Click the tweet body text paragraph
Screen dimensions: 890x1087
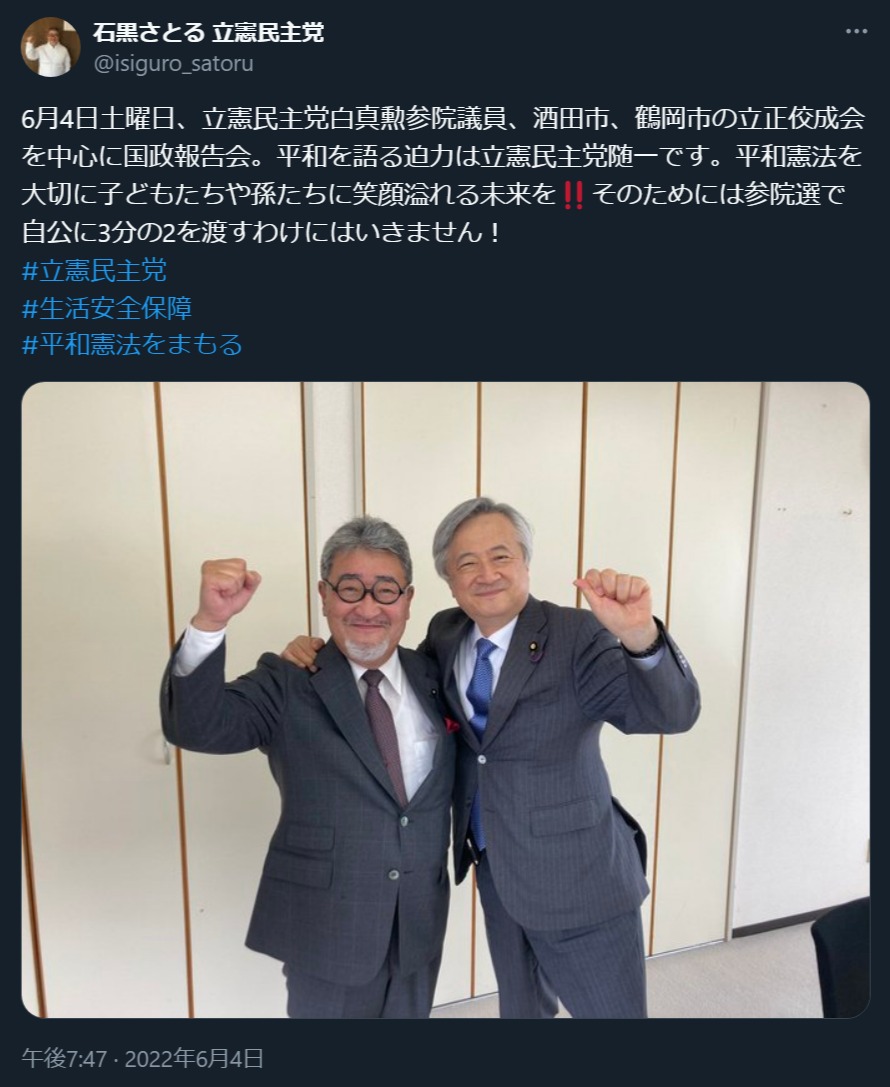(444, 175)
